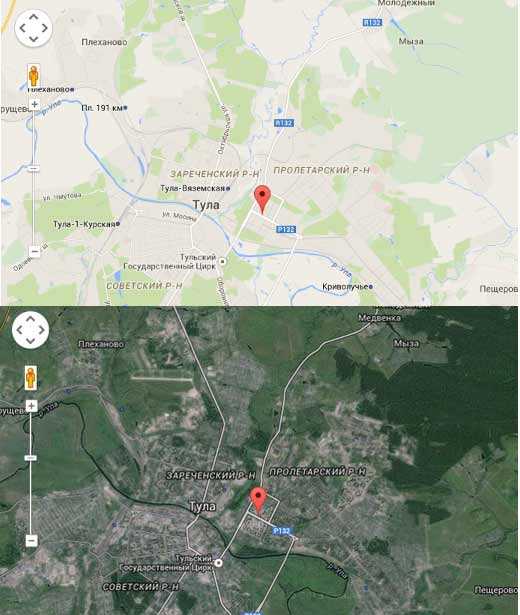This screenshot has width=520, height=615.
Task: Click Тула-1-Курская station point on top map
Action: pos(118,224)
